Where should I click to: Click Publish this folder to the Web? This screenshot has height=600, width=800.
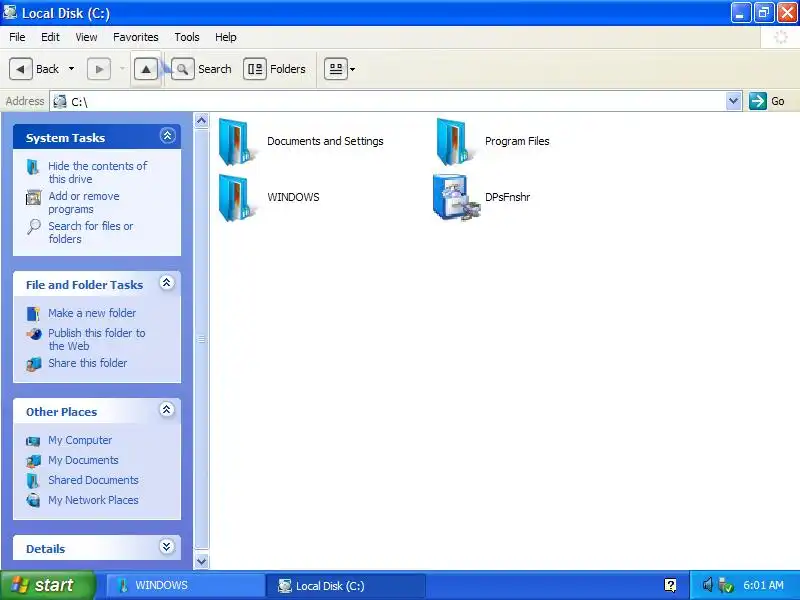(96, 339)
